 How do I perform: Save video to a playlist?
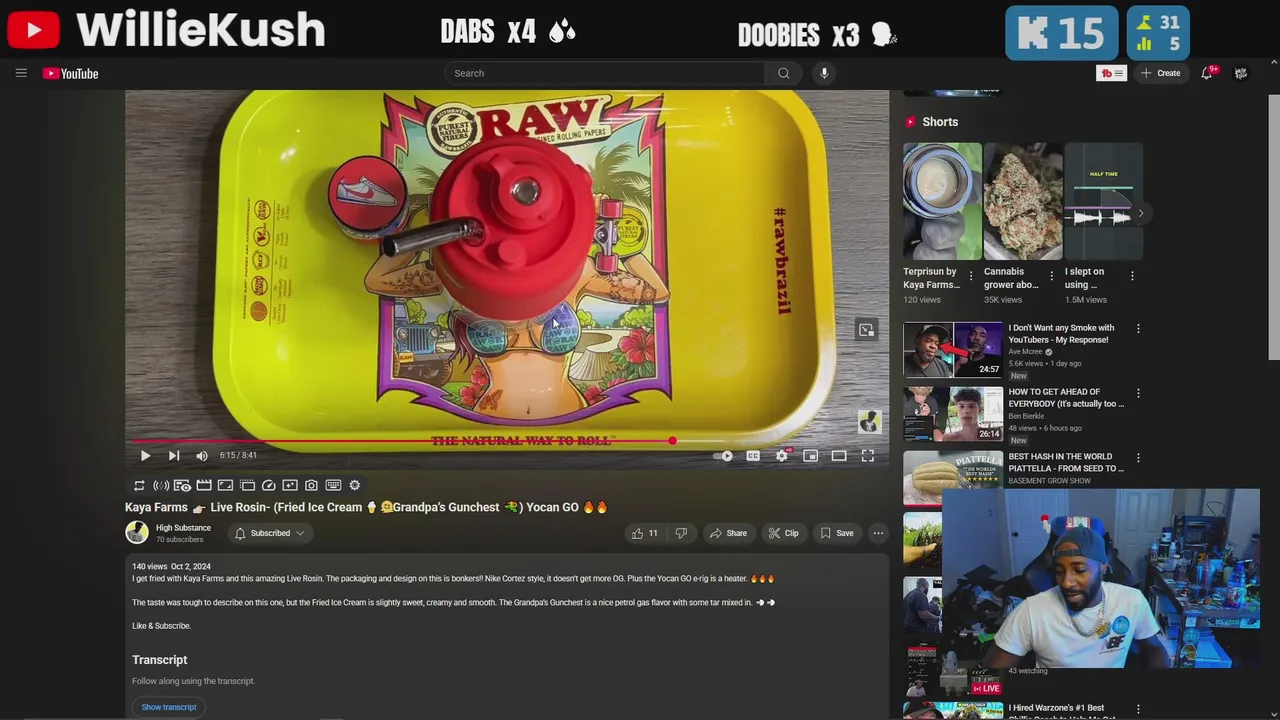pos(837,533)
